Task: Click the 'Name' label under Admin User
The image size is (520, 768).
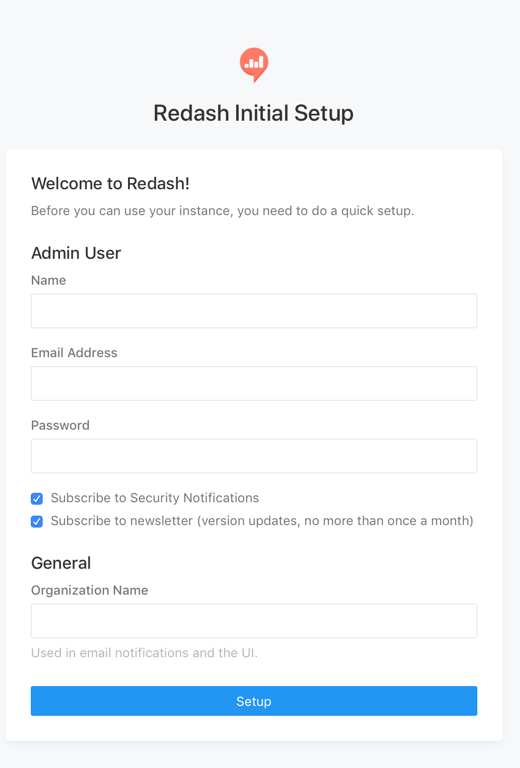Action: 48,280
